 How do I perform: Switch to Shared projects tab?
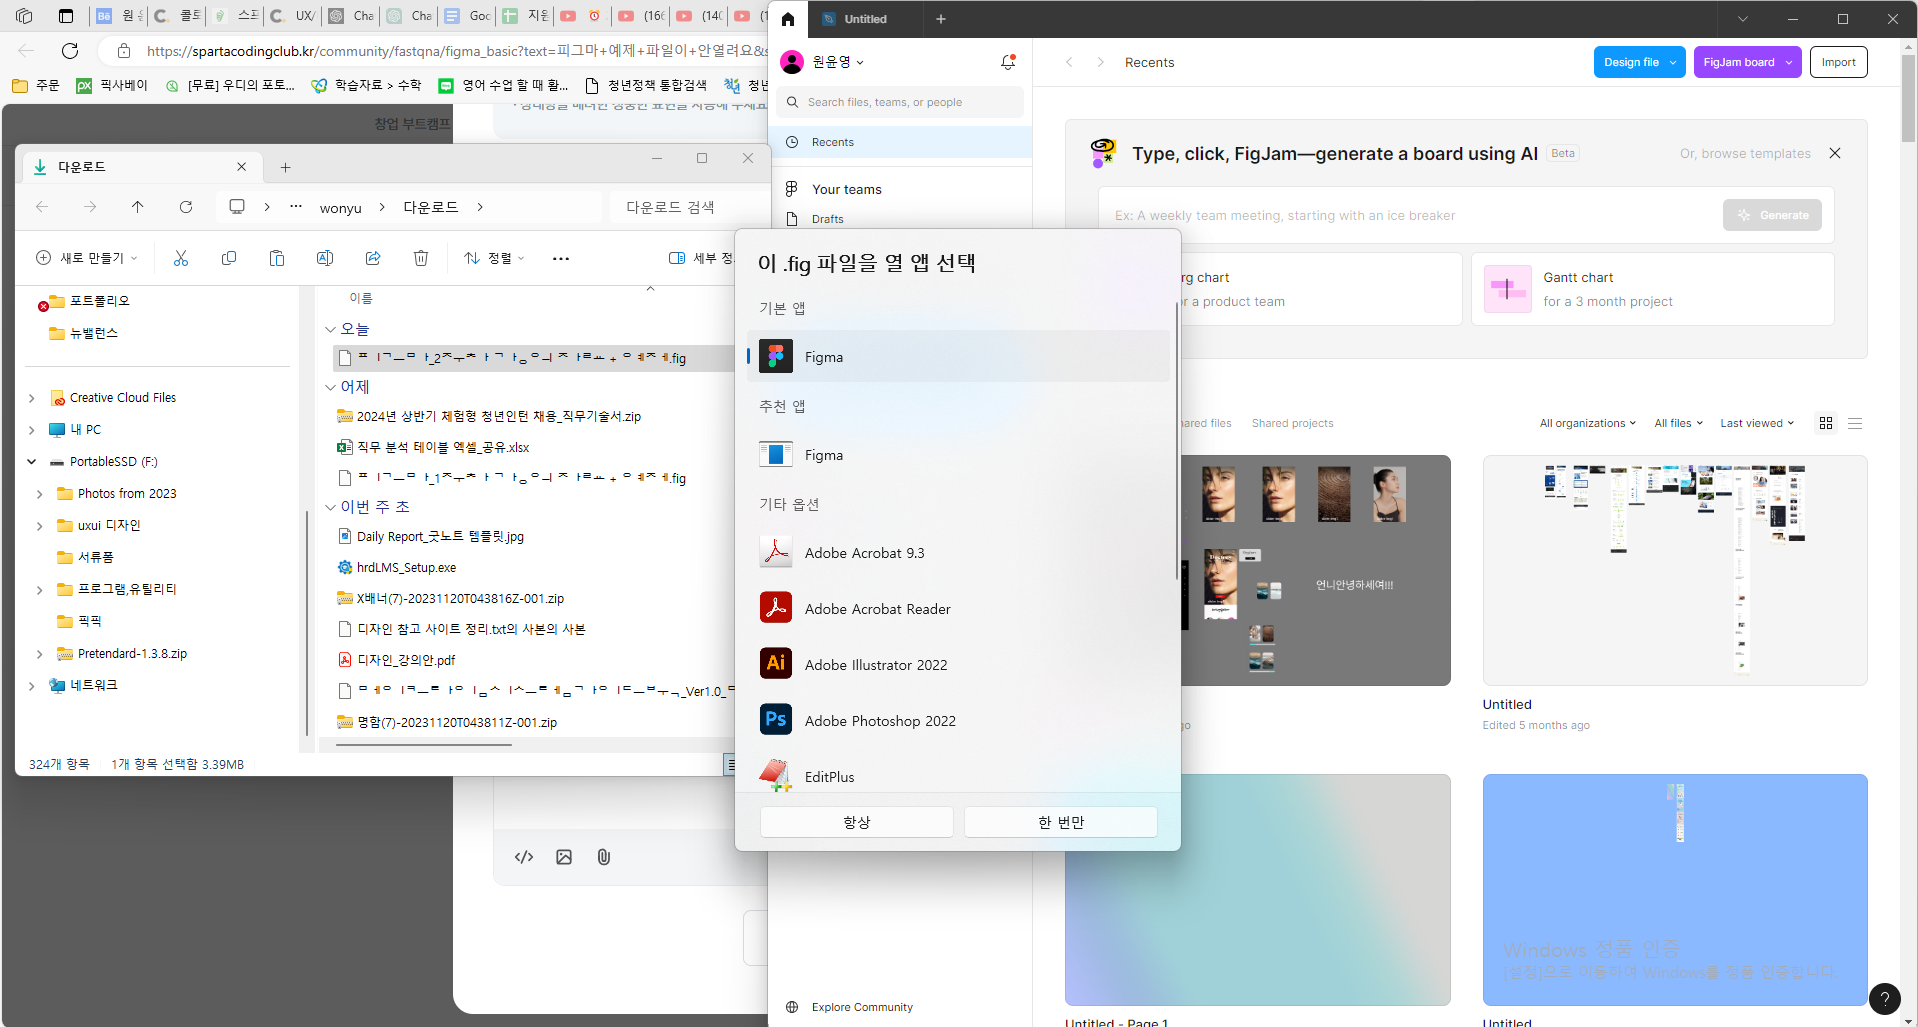click(x=1292, y=423)
